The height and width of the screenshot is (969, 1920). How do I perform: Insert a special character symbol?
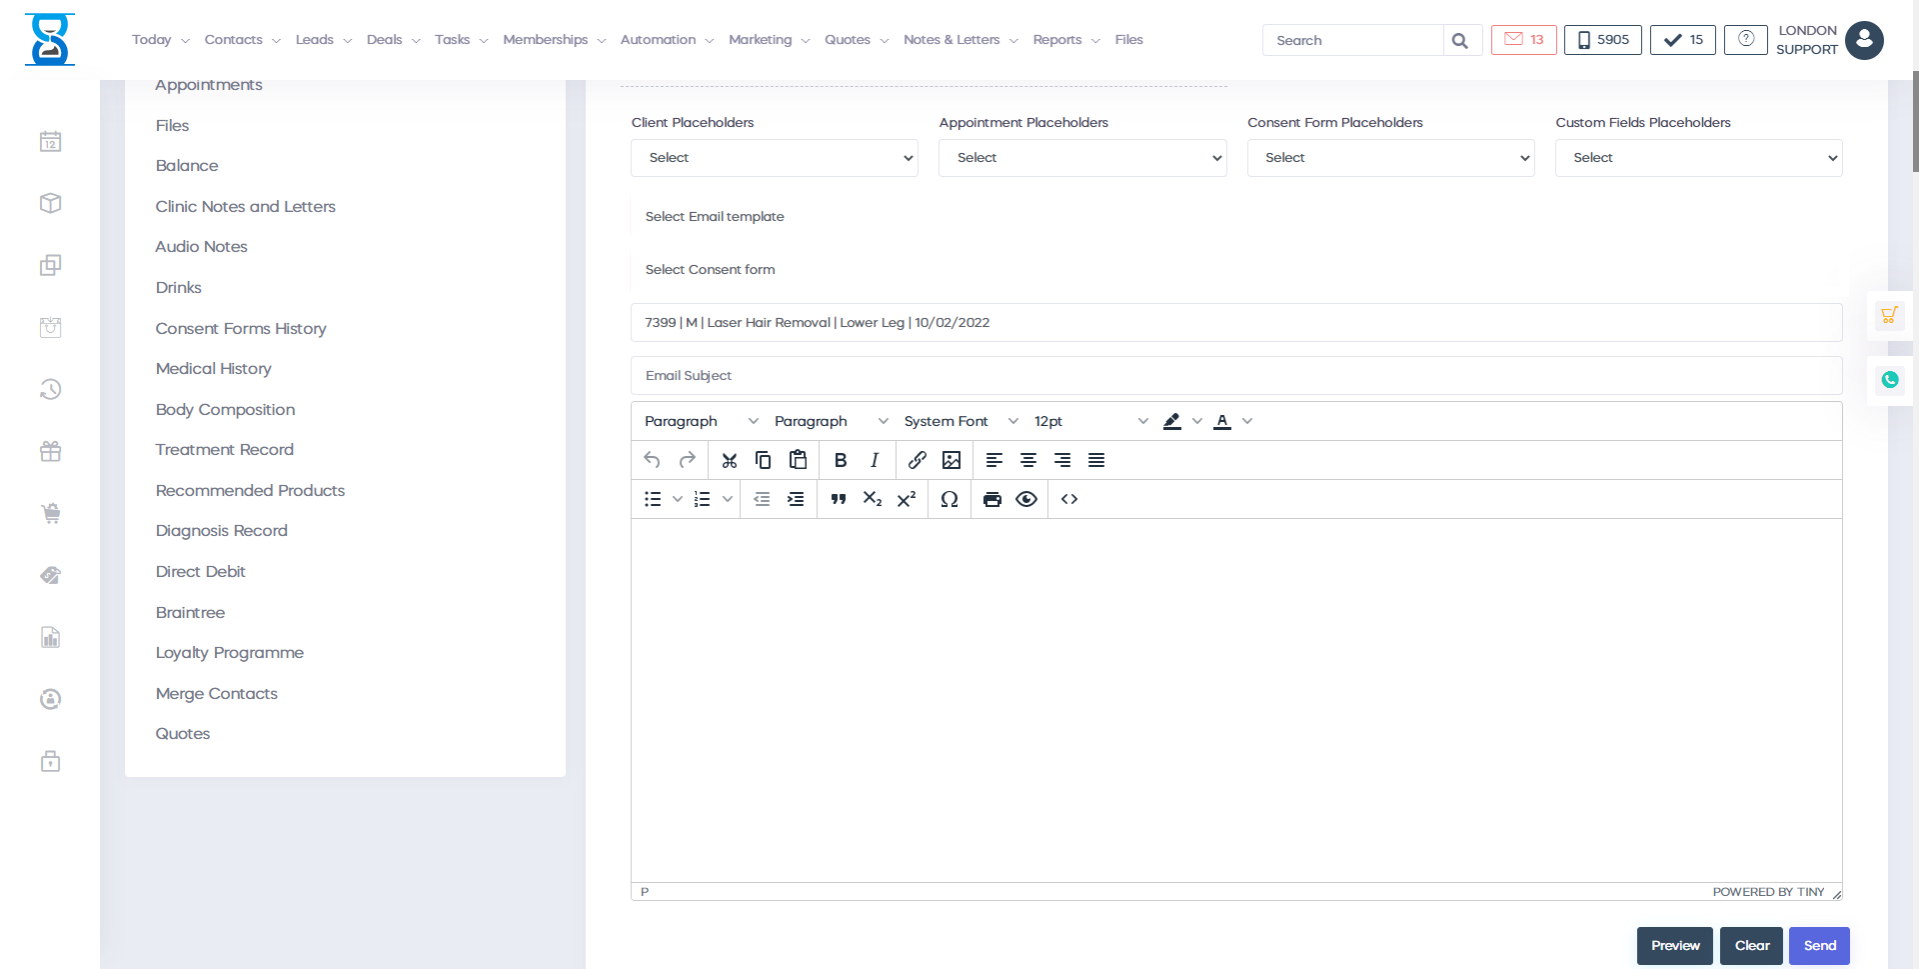[949, 498]
